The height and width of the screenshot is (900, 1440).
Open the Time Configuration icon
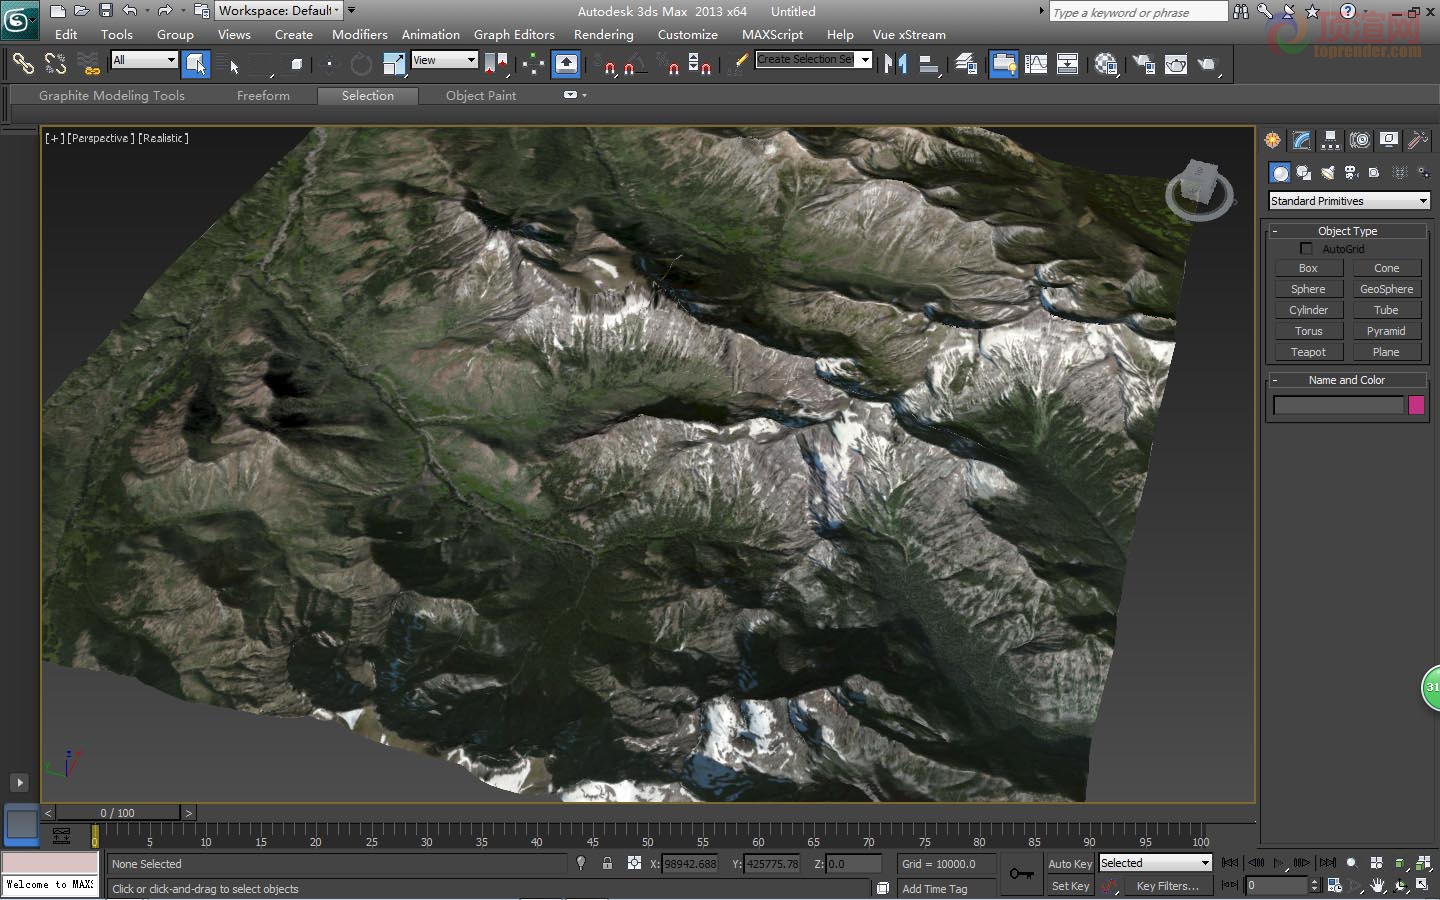(x=1335, y=885)
